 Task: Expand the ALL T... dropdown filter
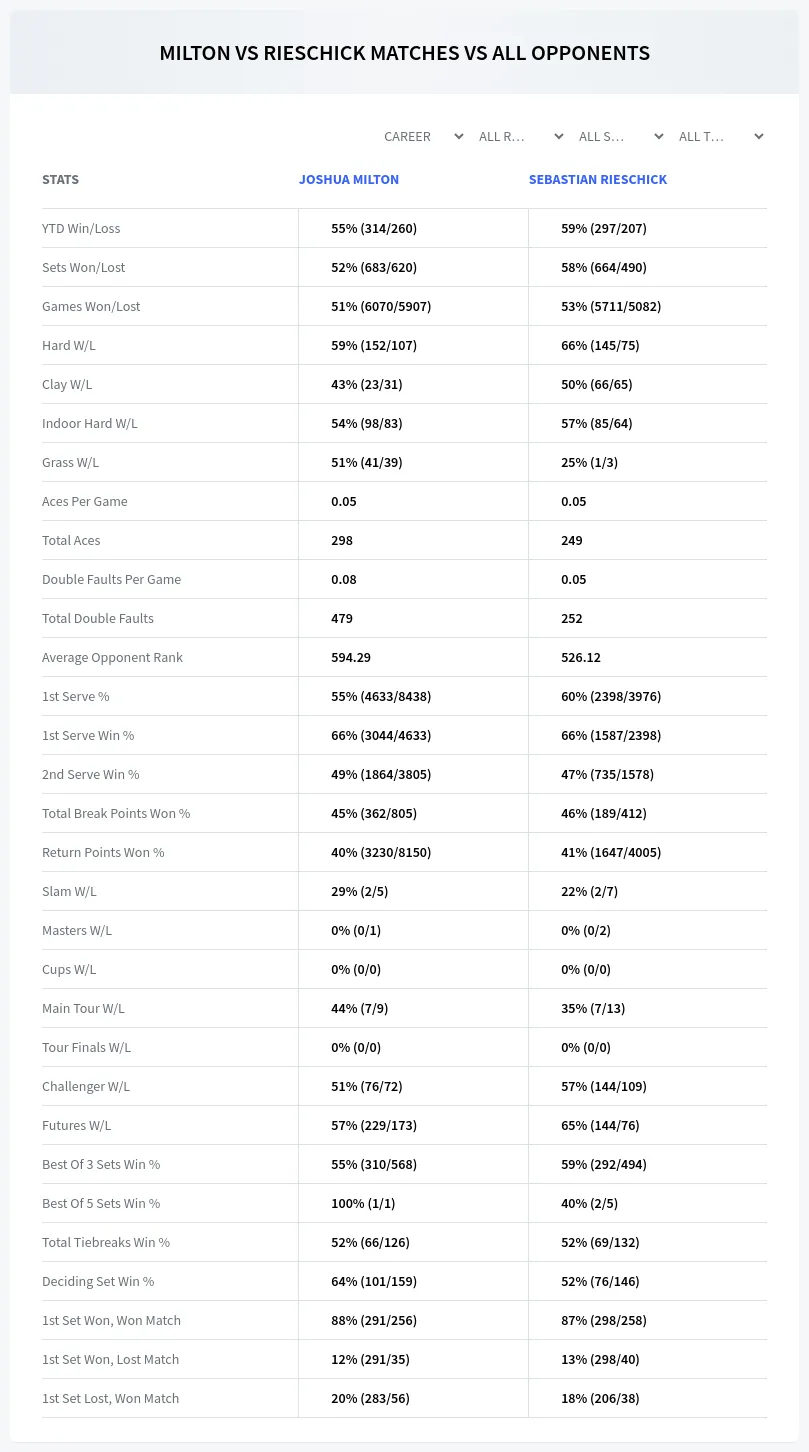(722, 136)
